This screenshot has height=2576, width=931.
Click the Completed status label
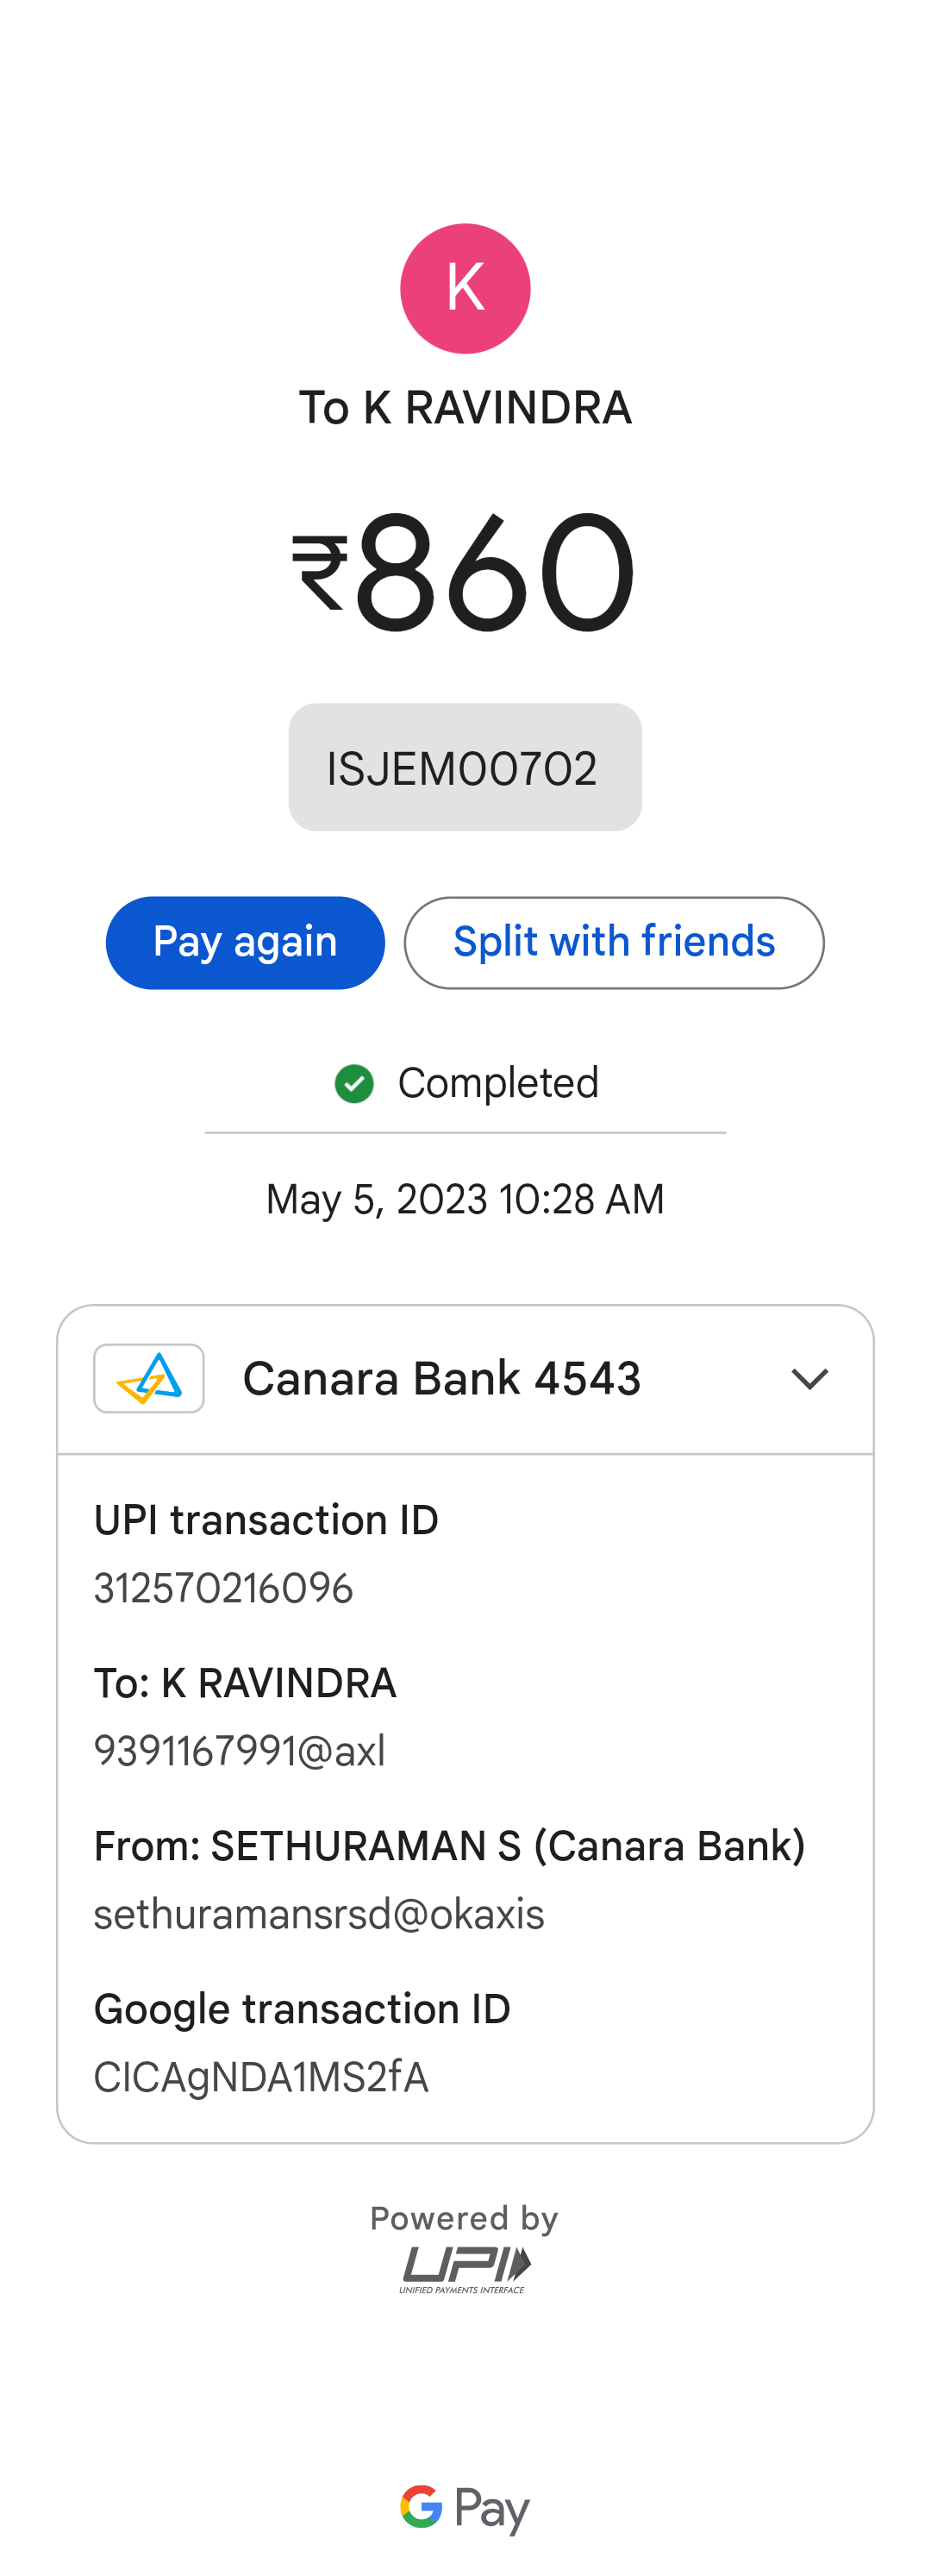coord(498,1083)
